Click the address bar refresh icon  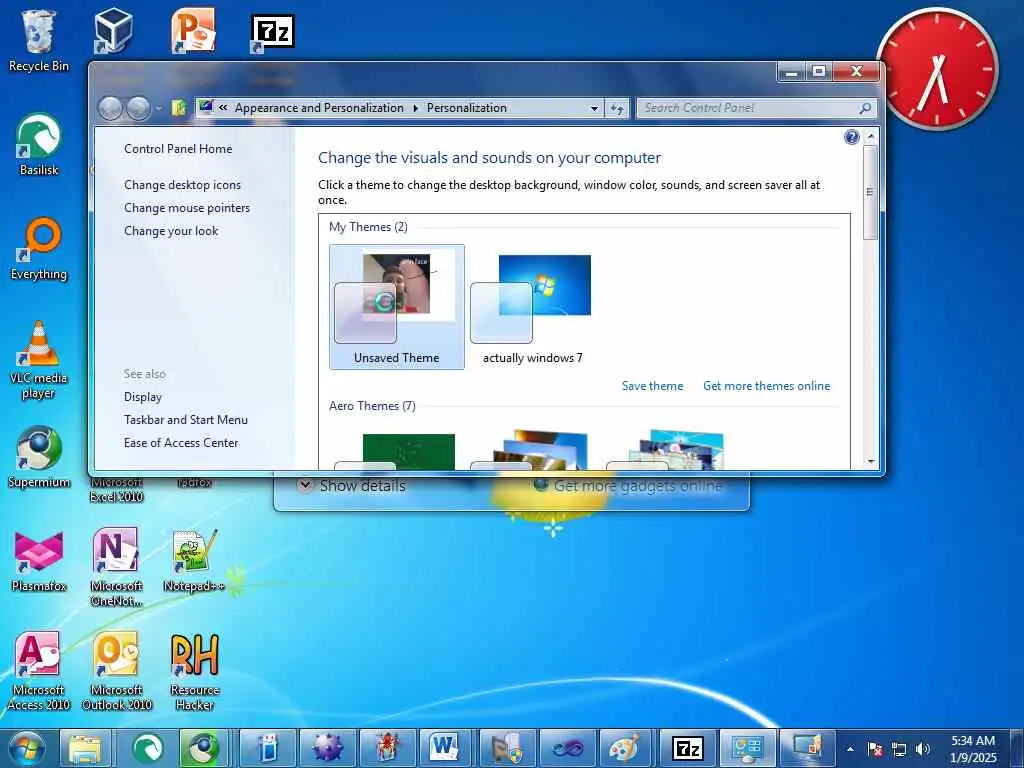coord(617,108)
